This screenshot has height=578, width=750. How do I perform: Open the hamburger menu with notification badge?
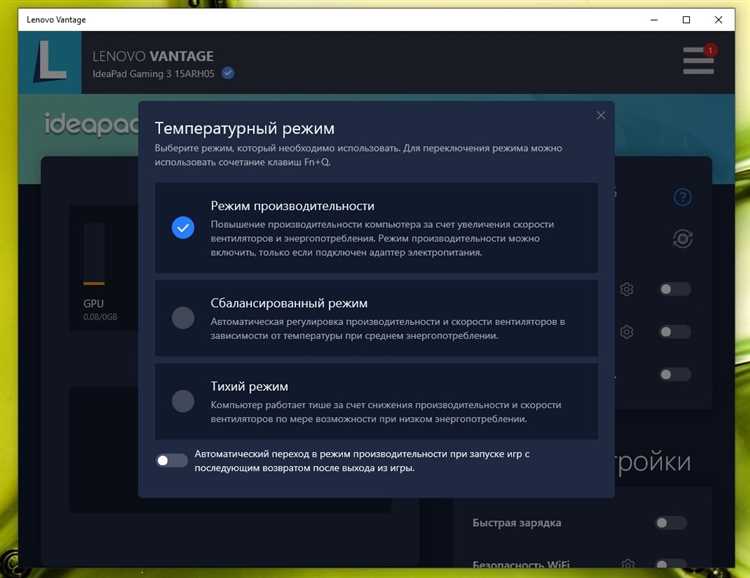click(x=699, y=60)
